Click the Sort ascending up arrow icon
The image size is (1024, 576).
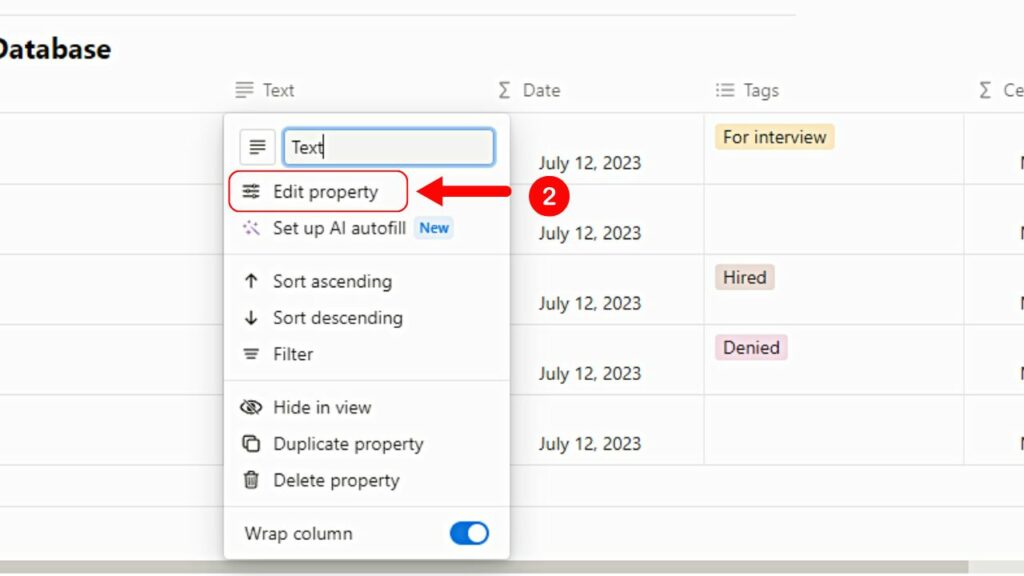[251, 282]
